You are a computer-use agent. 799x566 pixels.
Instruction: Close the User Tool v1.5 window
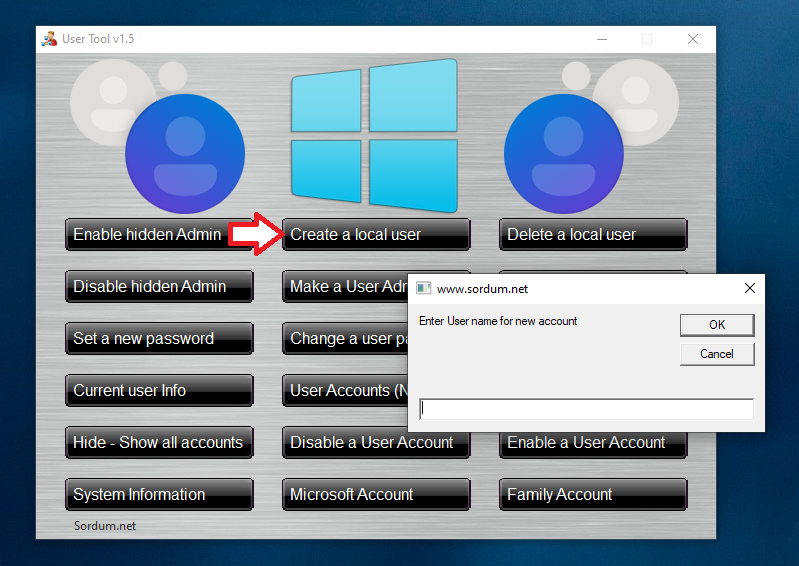[x=693, y=39]
